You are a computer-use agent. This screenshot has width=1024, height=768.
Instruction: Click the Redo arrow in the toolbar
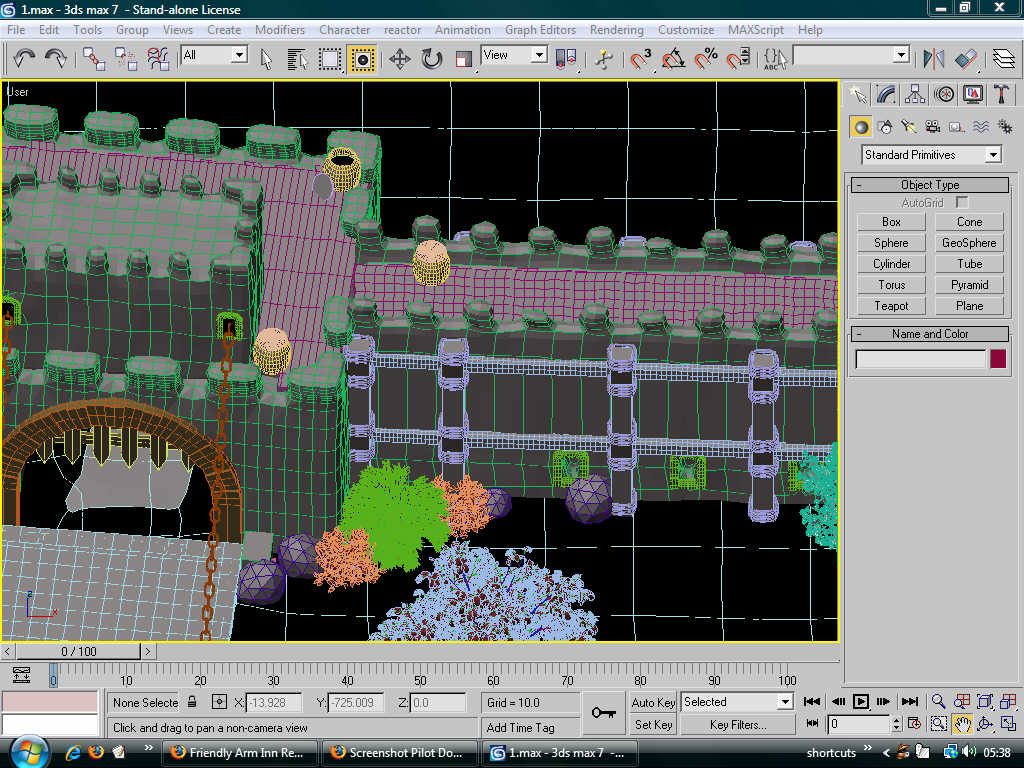click(x=56, y=59)
